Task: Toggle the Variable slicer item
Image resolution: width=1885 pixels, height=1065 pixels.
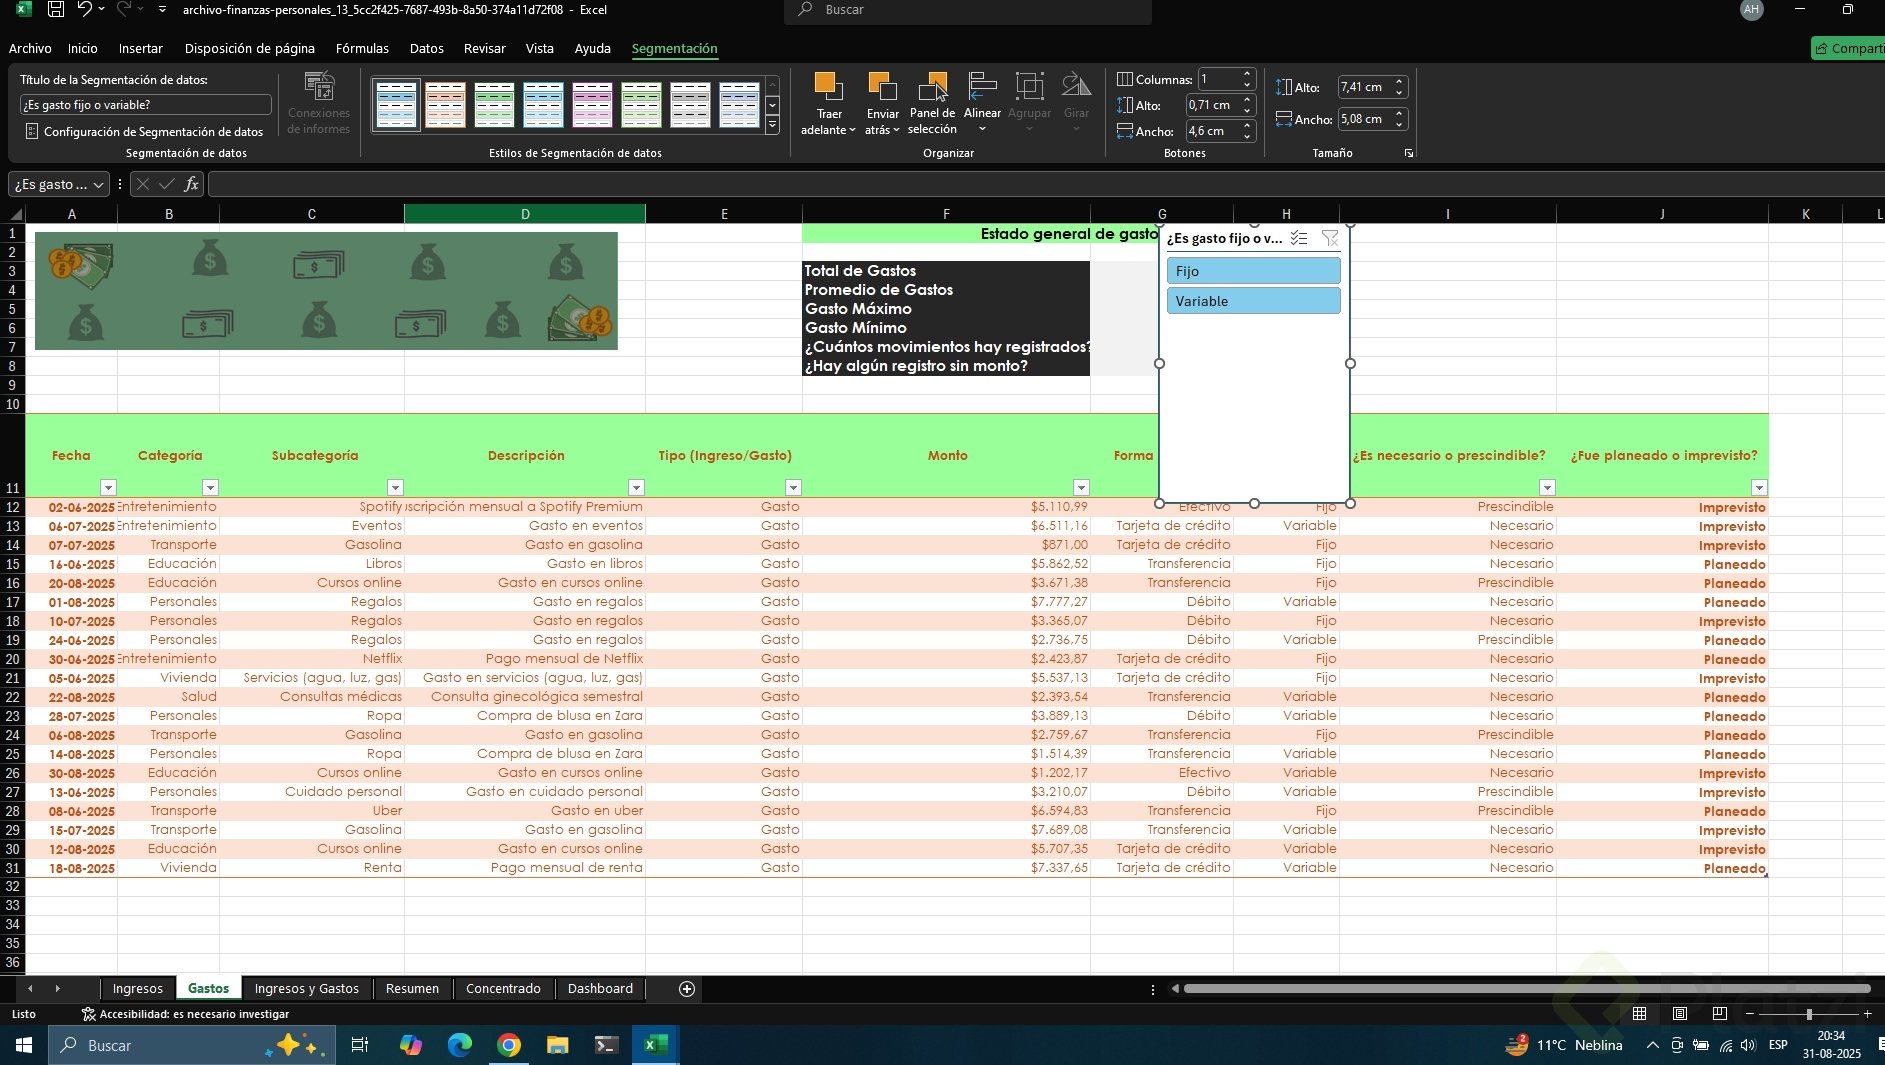Action: pyautogui.click(x=1253, y=301)
